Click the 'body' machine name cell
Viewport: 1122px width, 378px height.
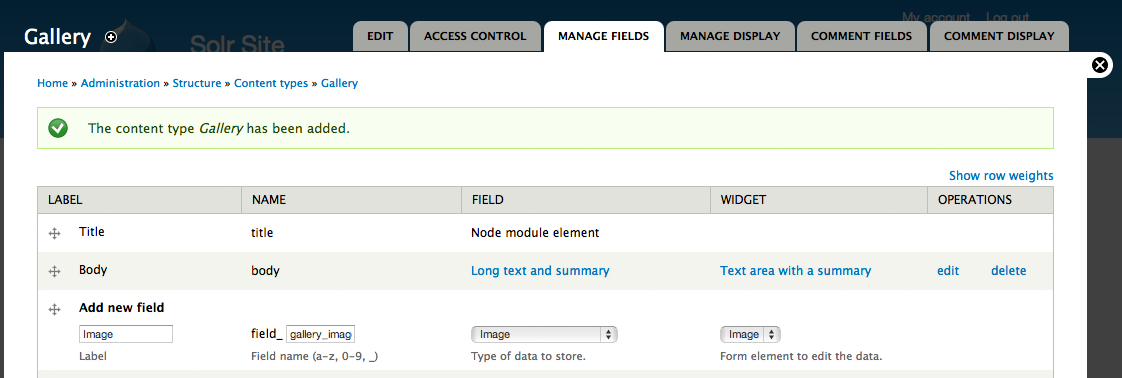265,271
